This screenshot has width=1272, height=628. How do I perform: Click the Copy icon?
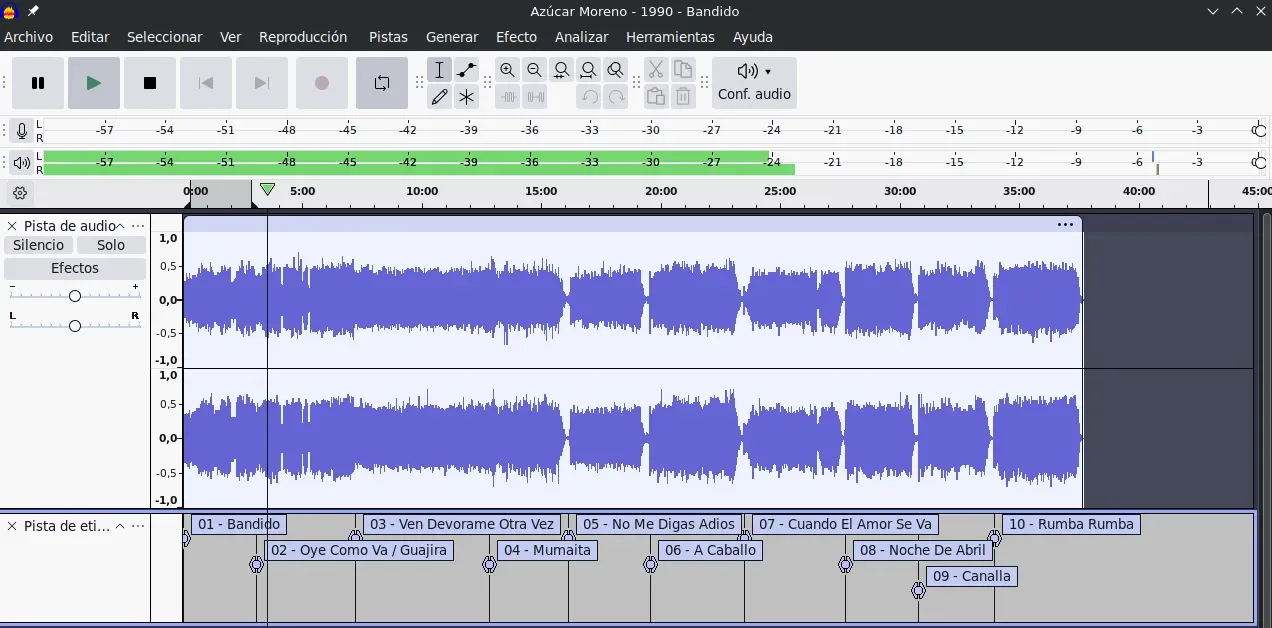tap(683, 70)
